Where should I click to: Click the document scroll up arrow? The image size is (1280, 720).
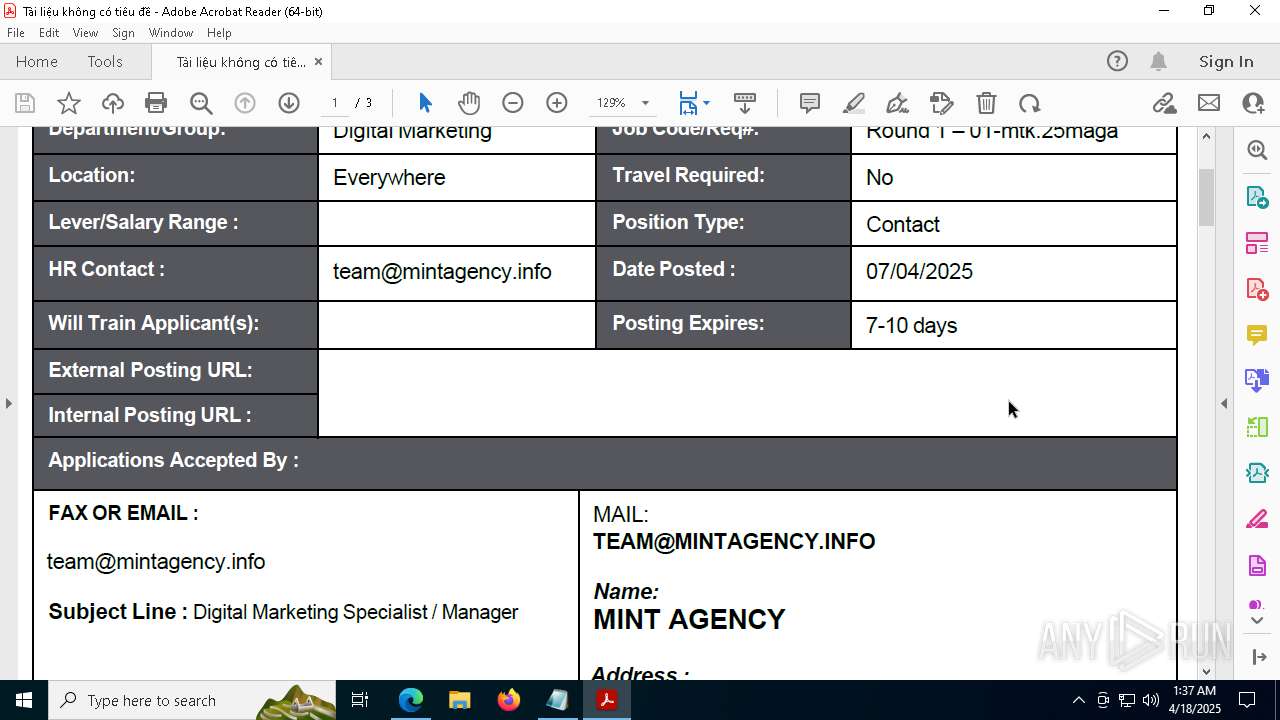[x=1206, y=136]
